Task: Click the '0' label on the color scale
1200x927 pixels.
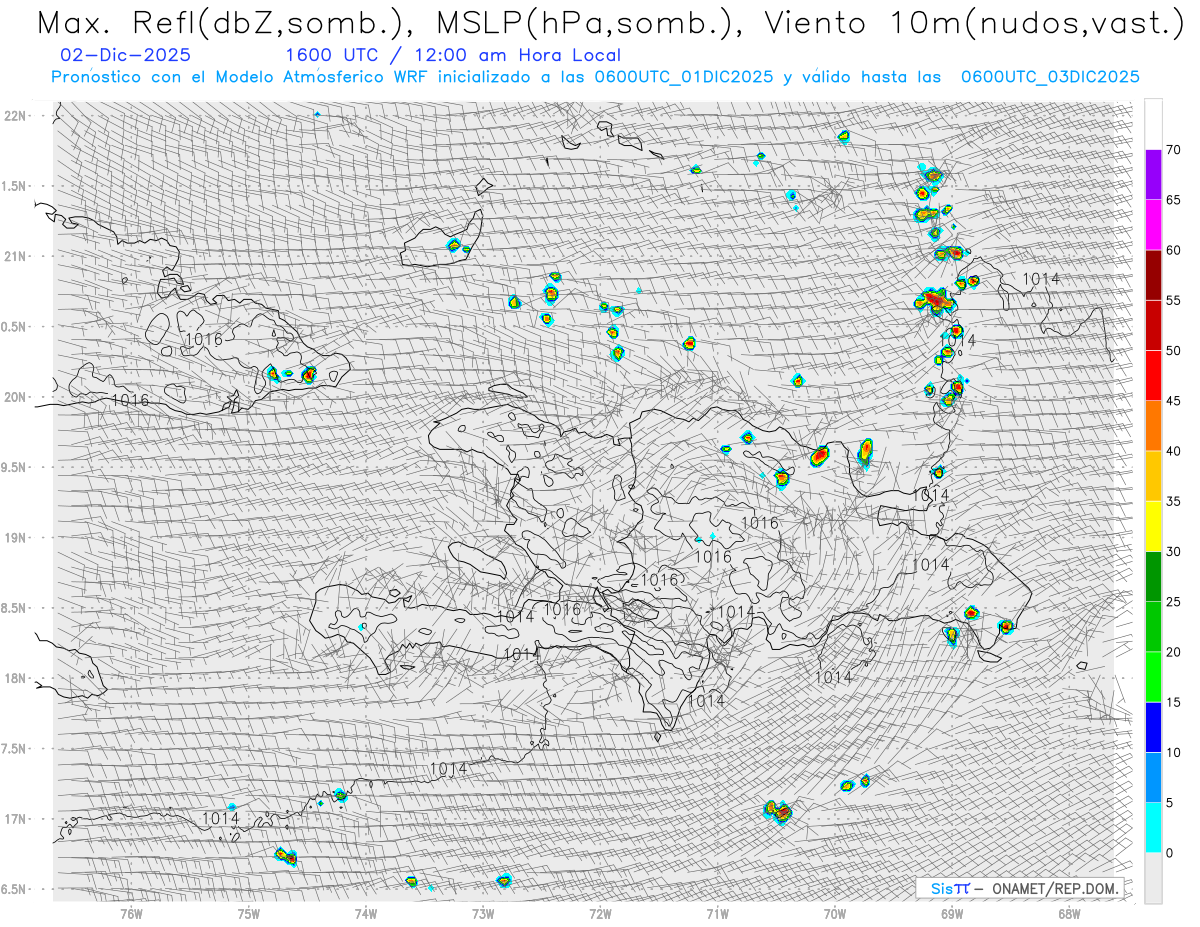Action: [1169, 853]
